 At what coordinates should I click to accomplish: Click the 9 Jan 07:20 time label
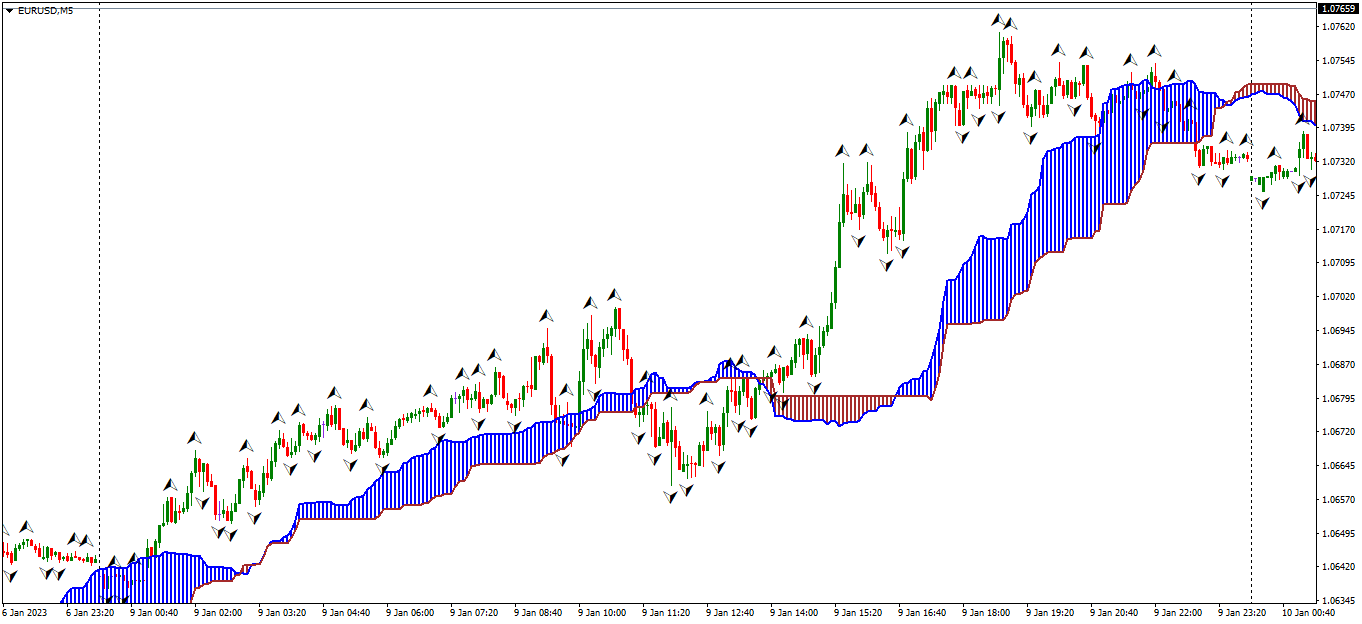[474, 612]
